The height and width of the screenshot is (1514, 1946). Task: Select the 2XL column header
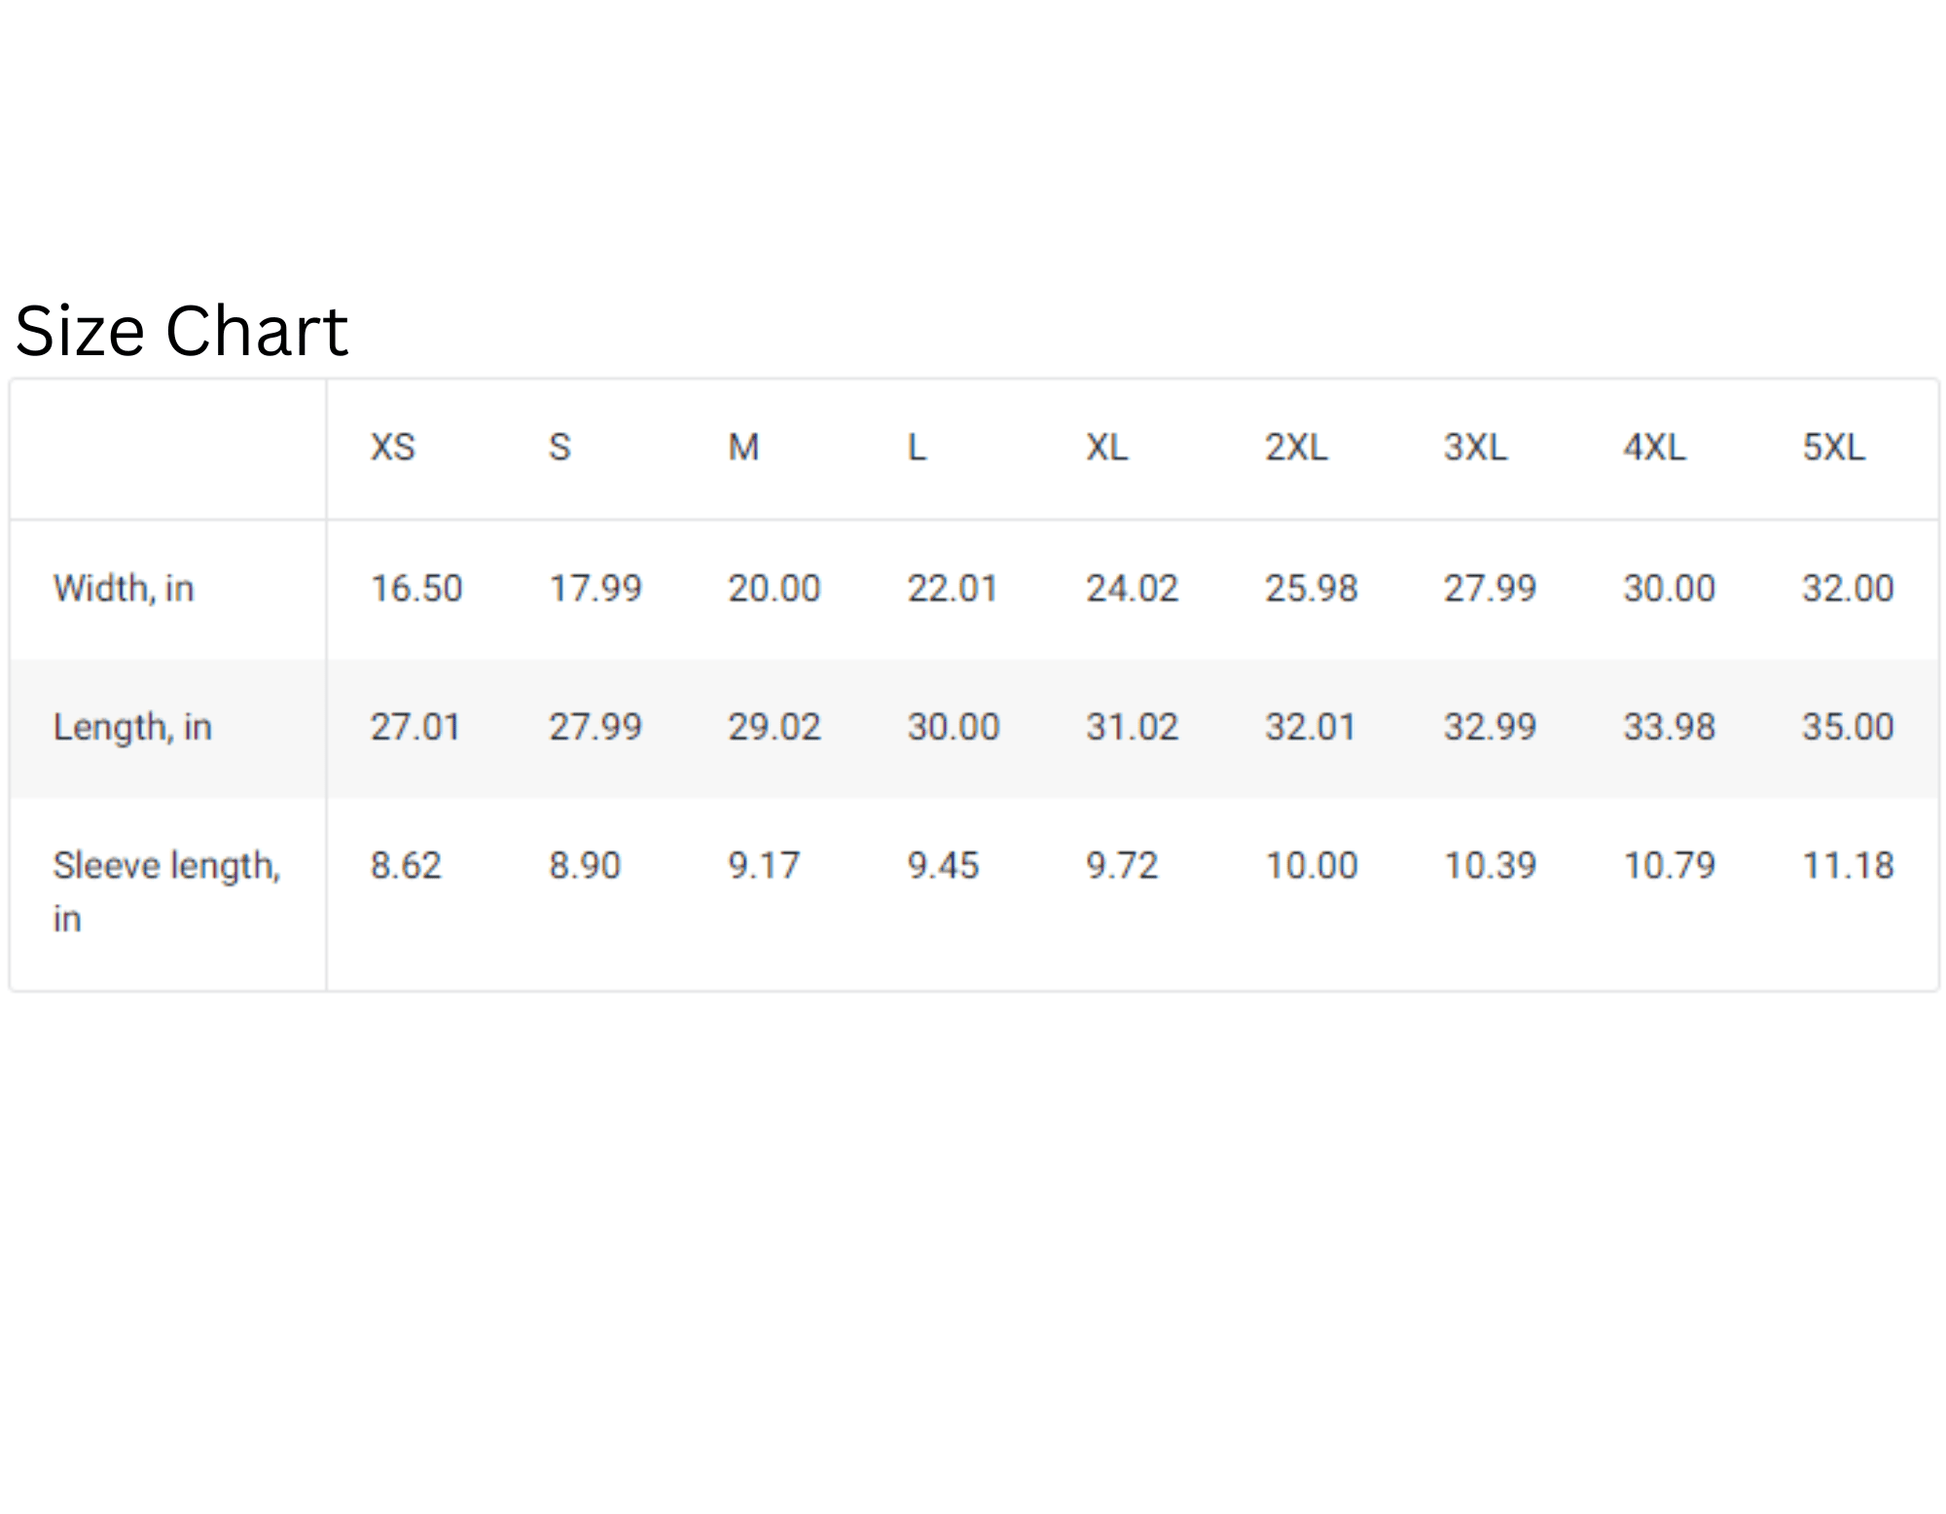[1296, 447]
